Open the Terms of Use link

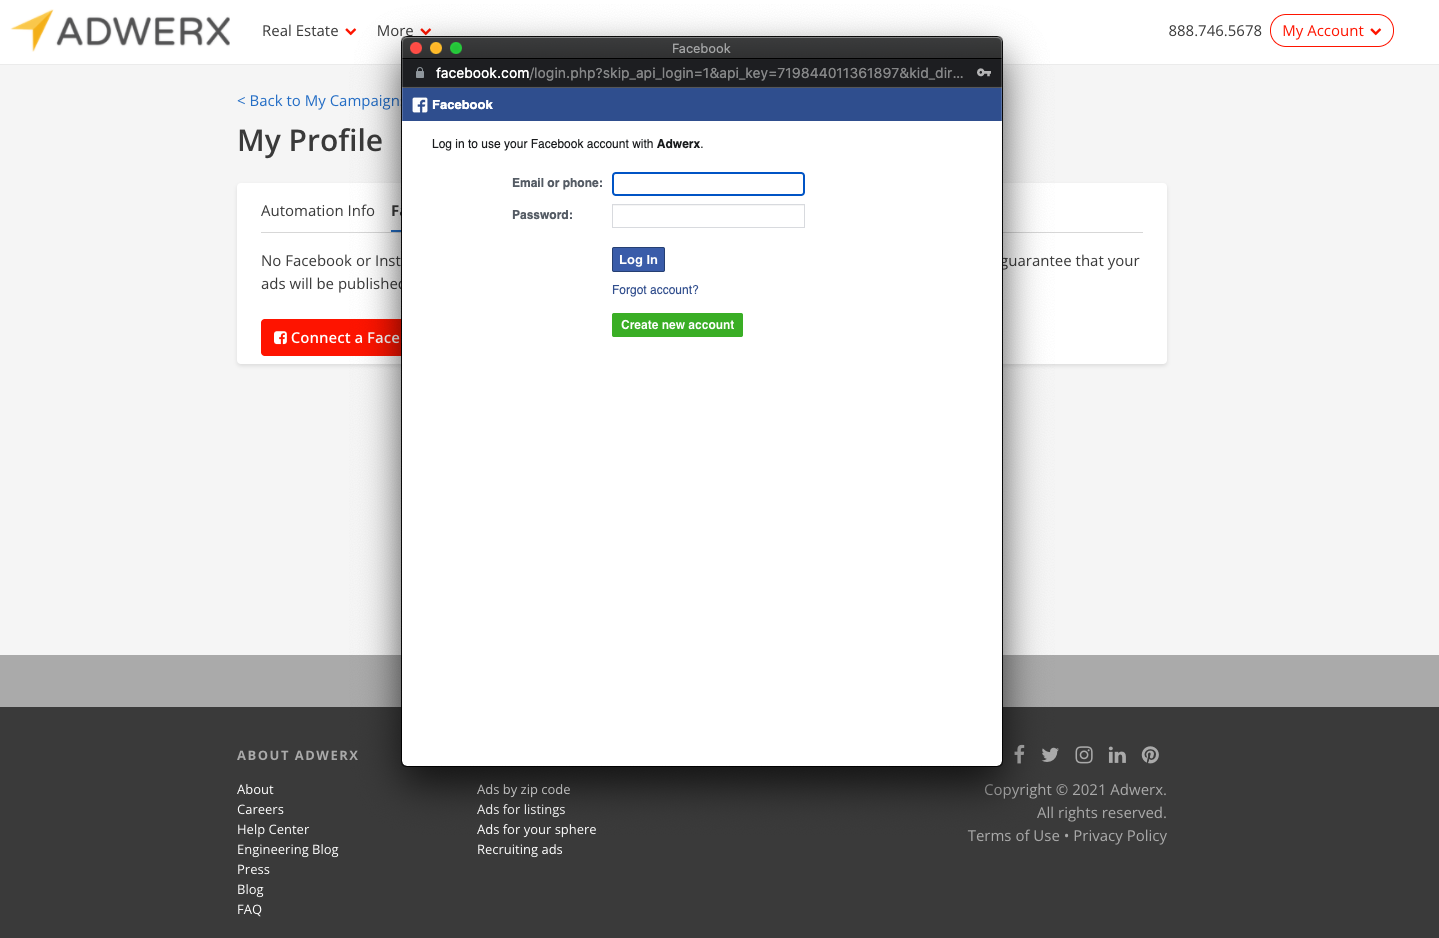1013,836
